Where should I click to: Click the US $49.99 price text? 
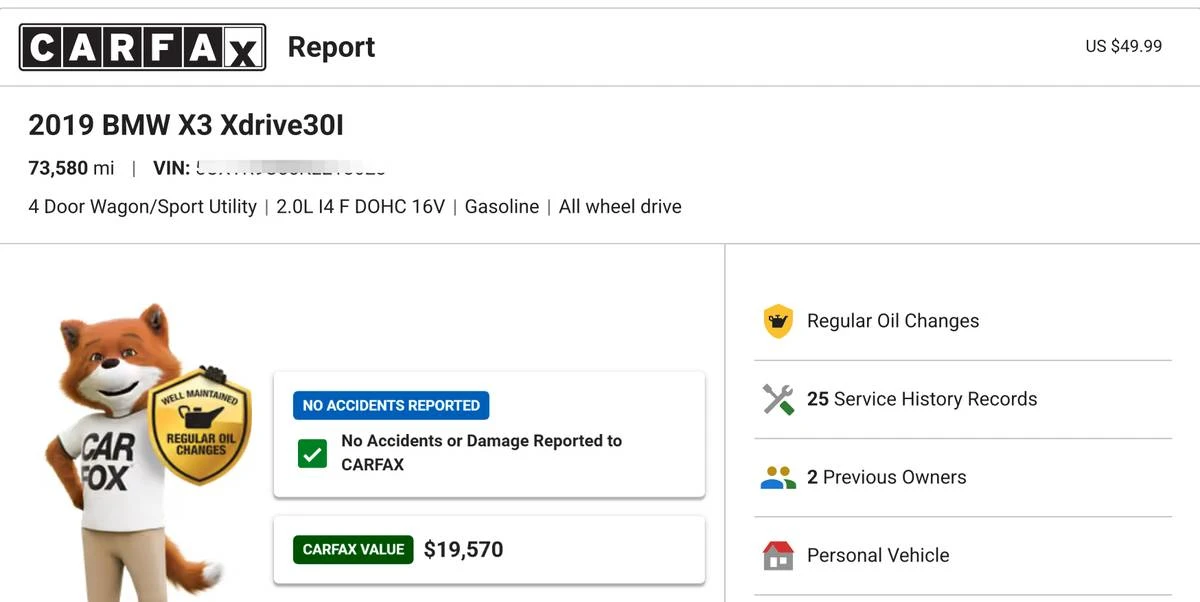[x=1124, y=46]
